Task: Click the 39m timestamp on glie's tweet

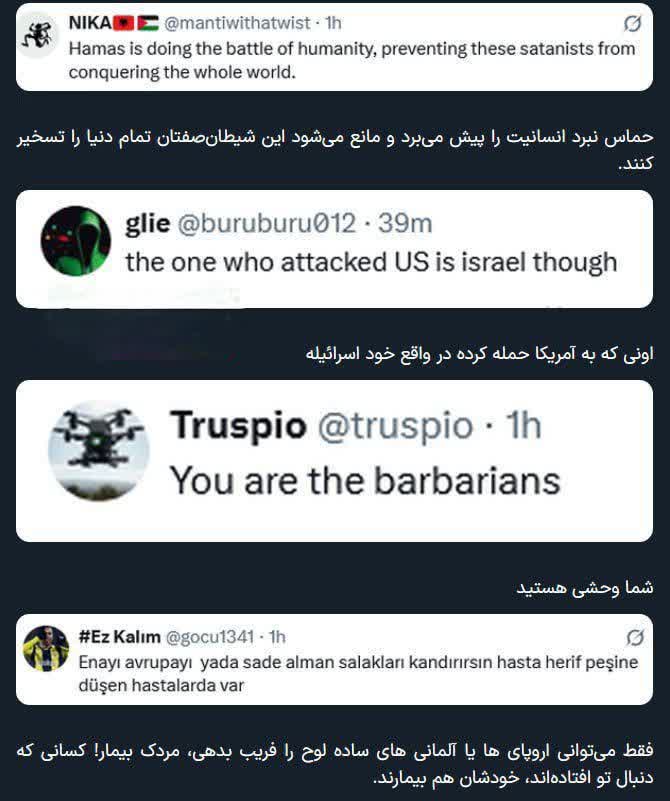Action: coord(405,223)
